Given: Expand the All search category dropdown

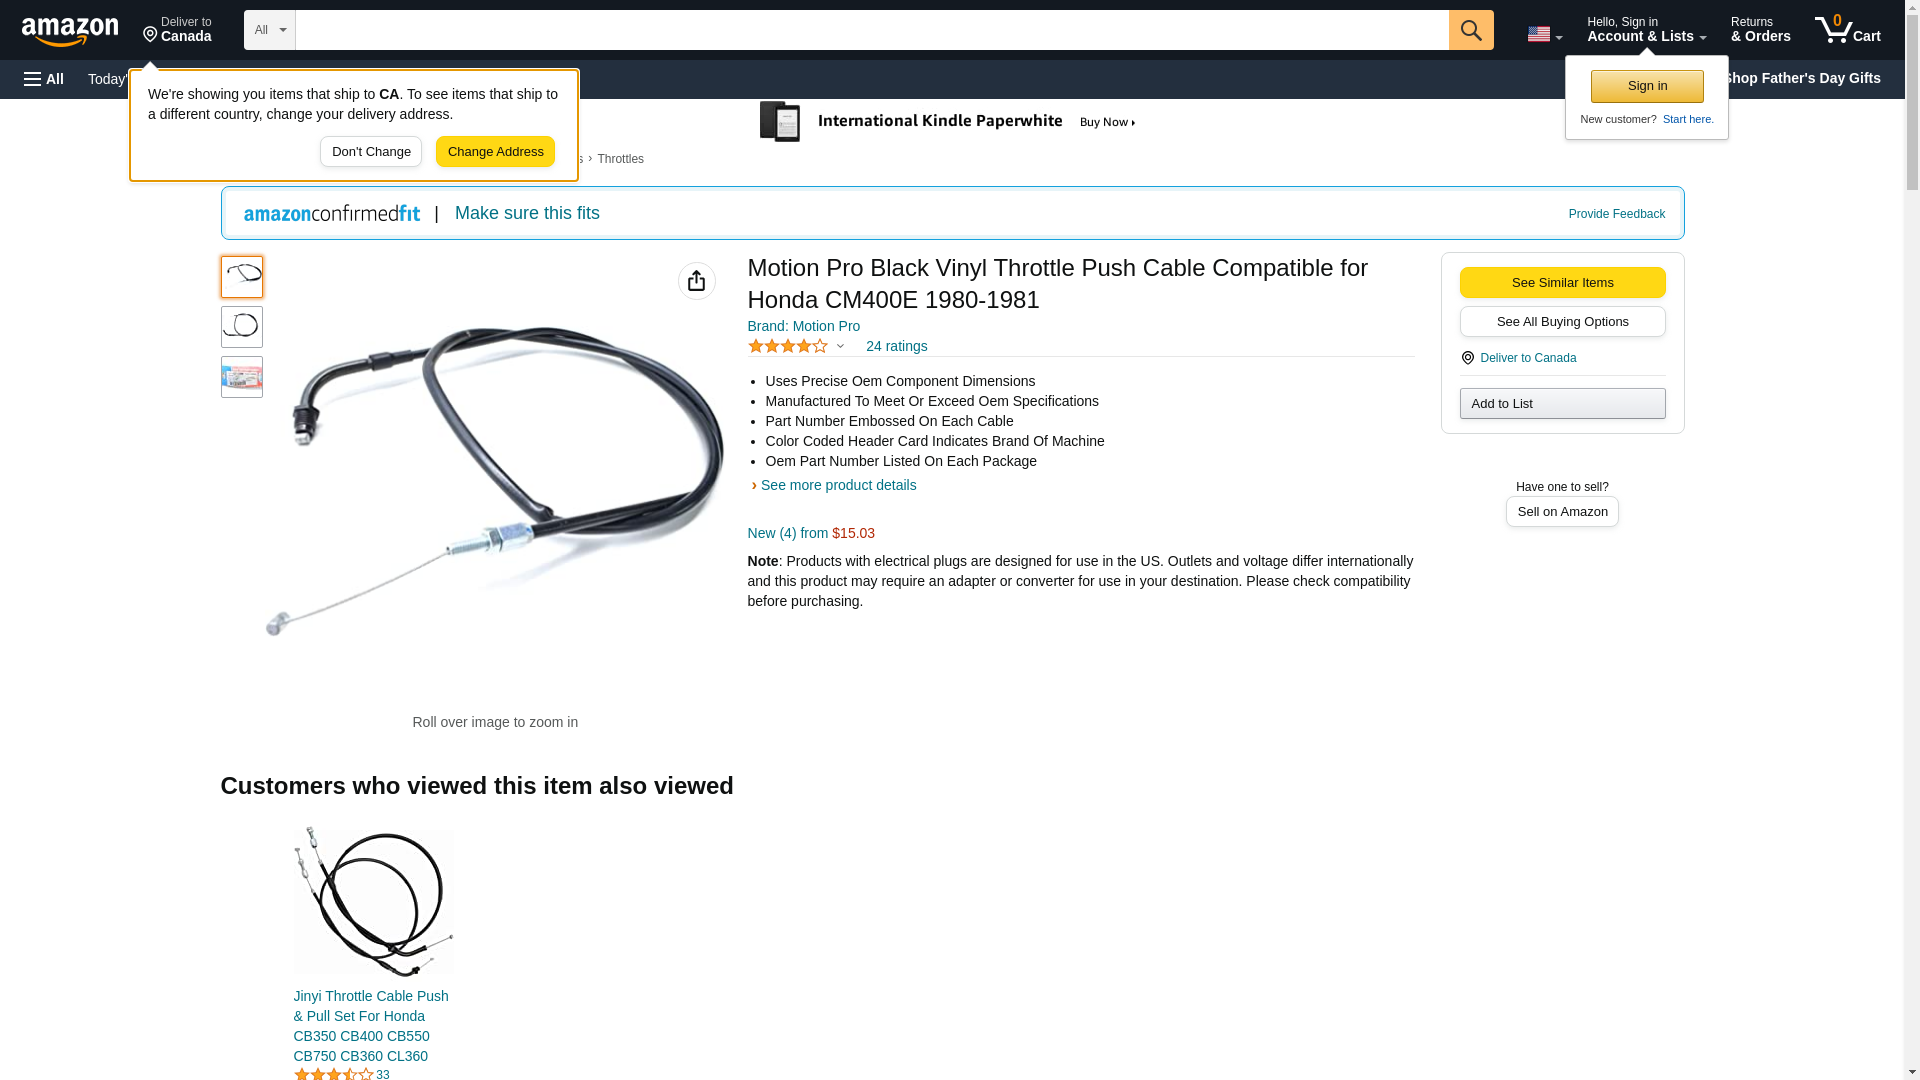Looking at the screenshot, I should pyautogui.click(x=270, y=30).
